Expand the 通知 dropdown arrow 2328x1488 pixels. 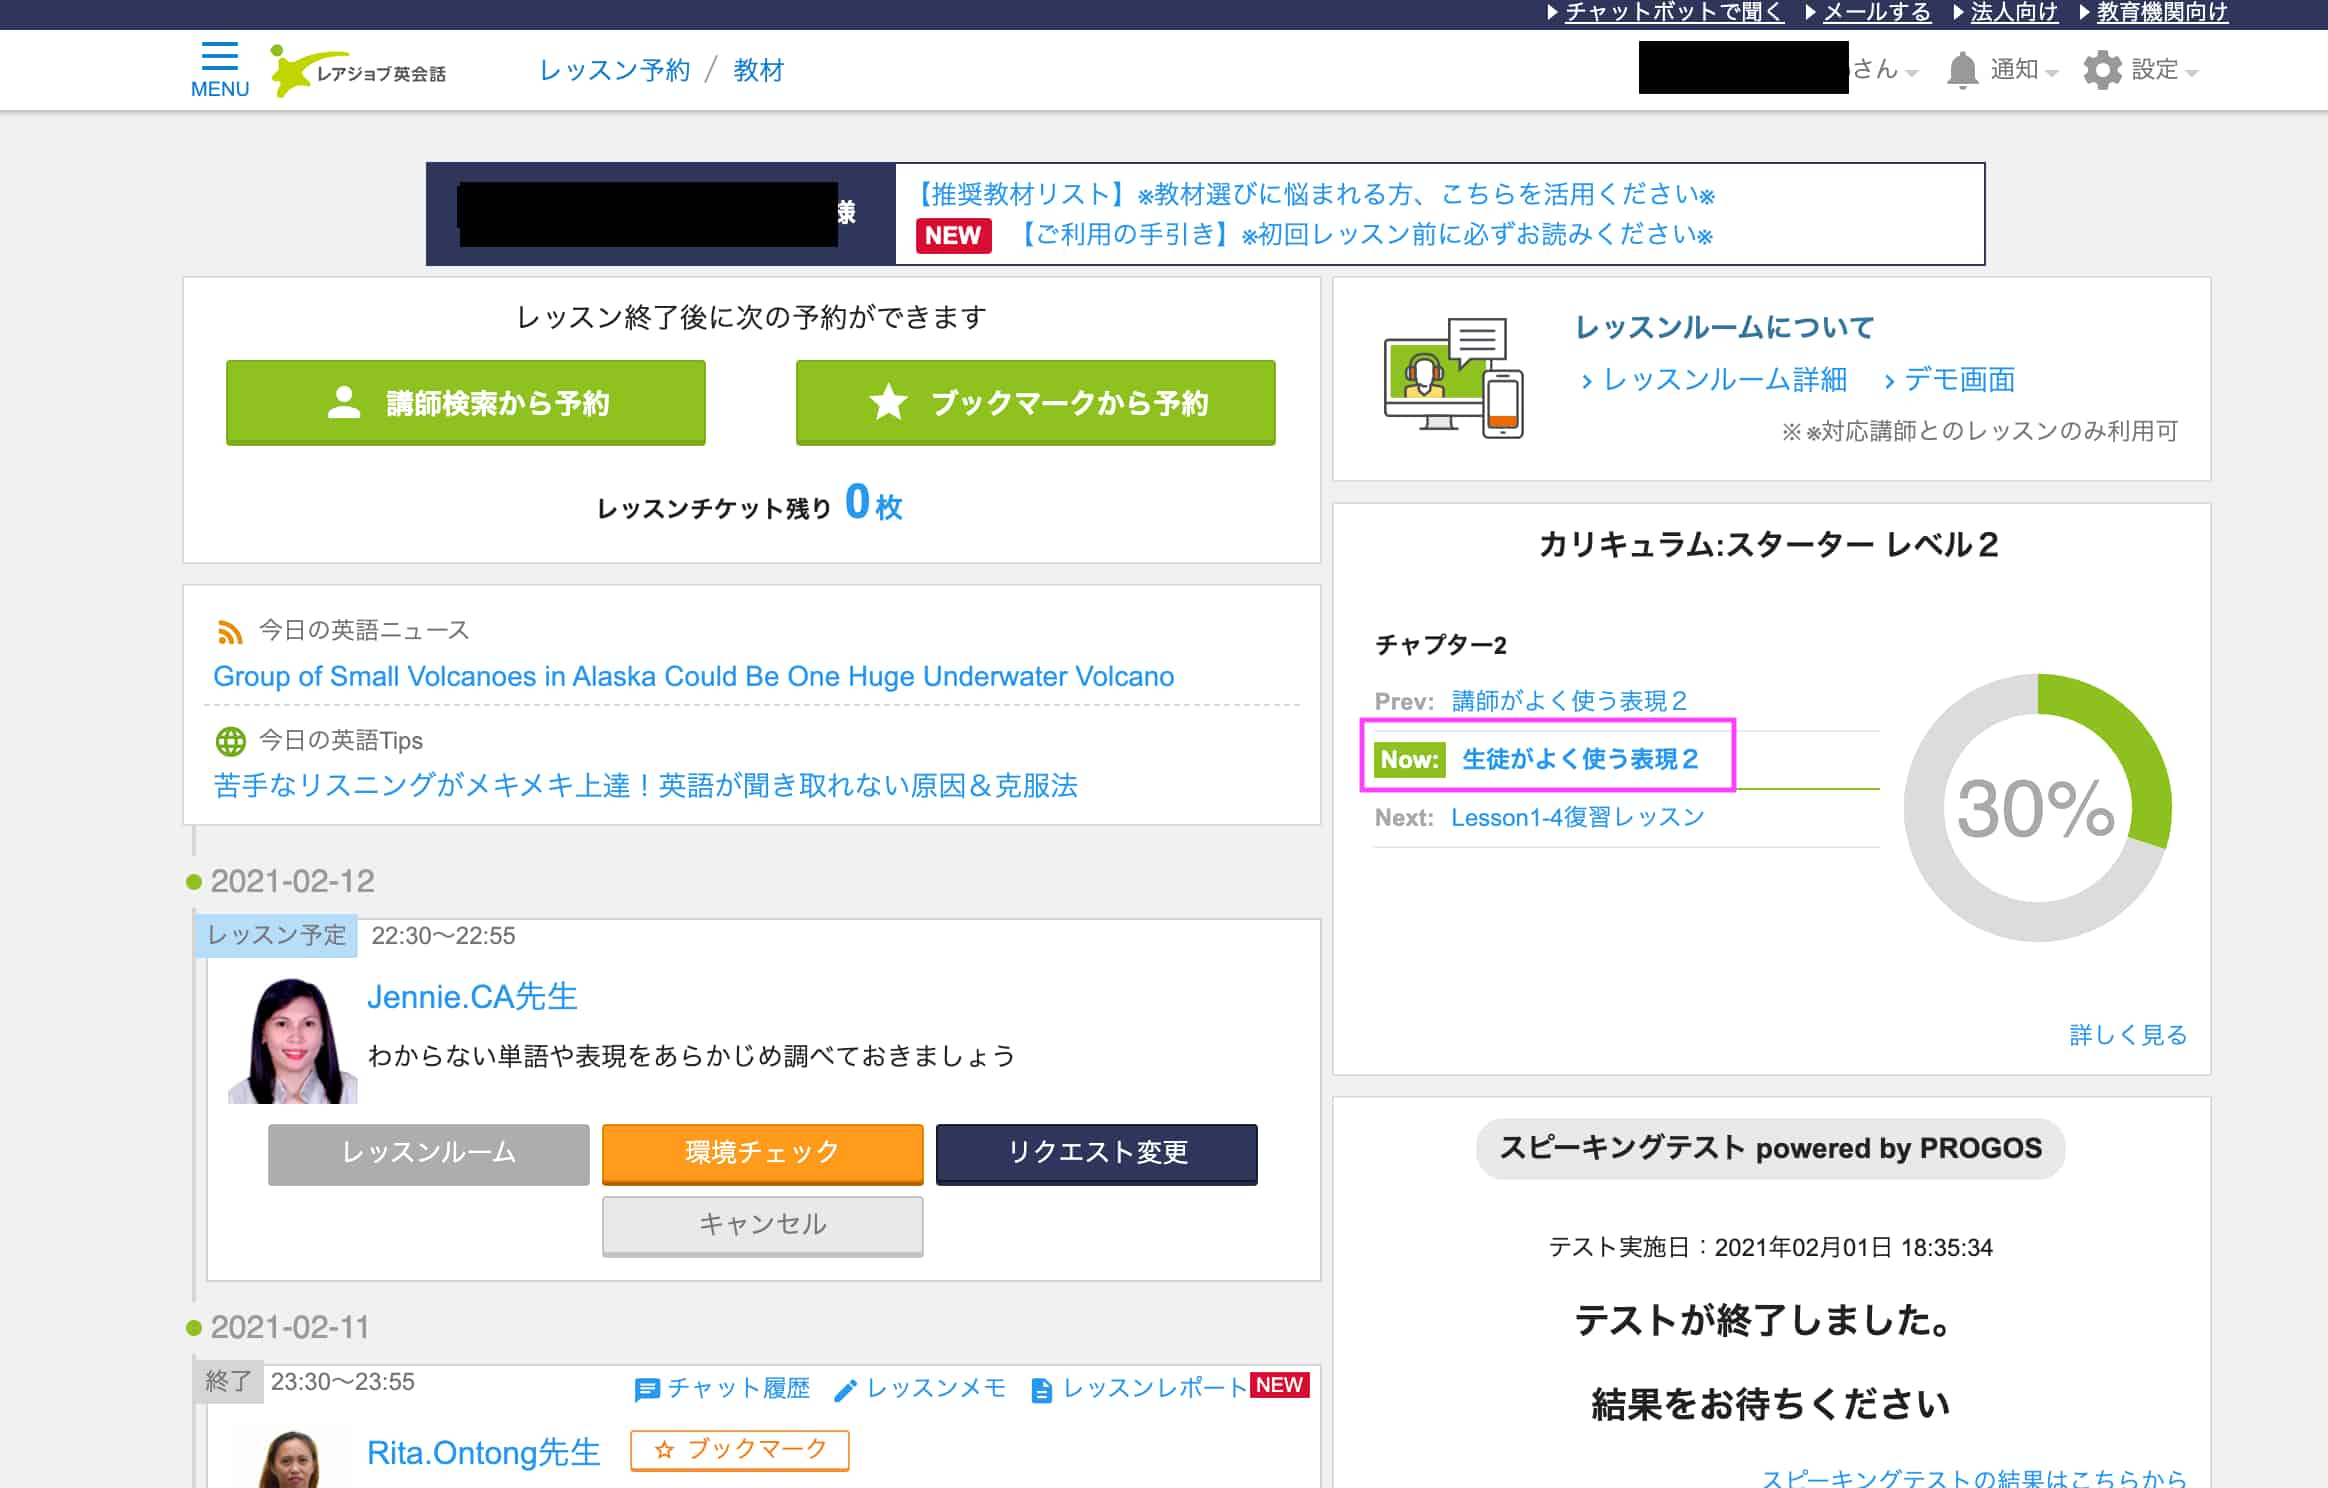(x=2053, y=72)
